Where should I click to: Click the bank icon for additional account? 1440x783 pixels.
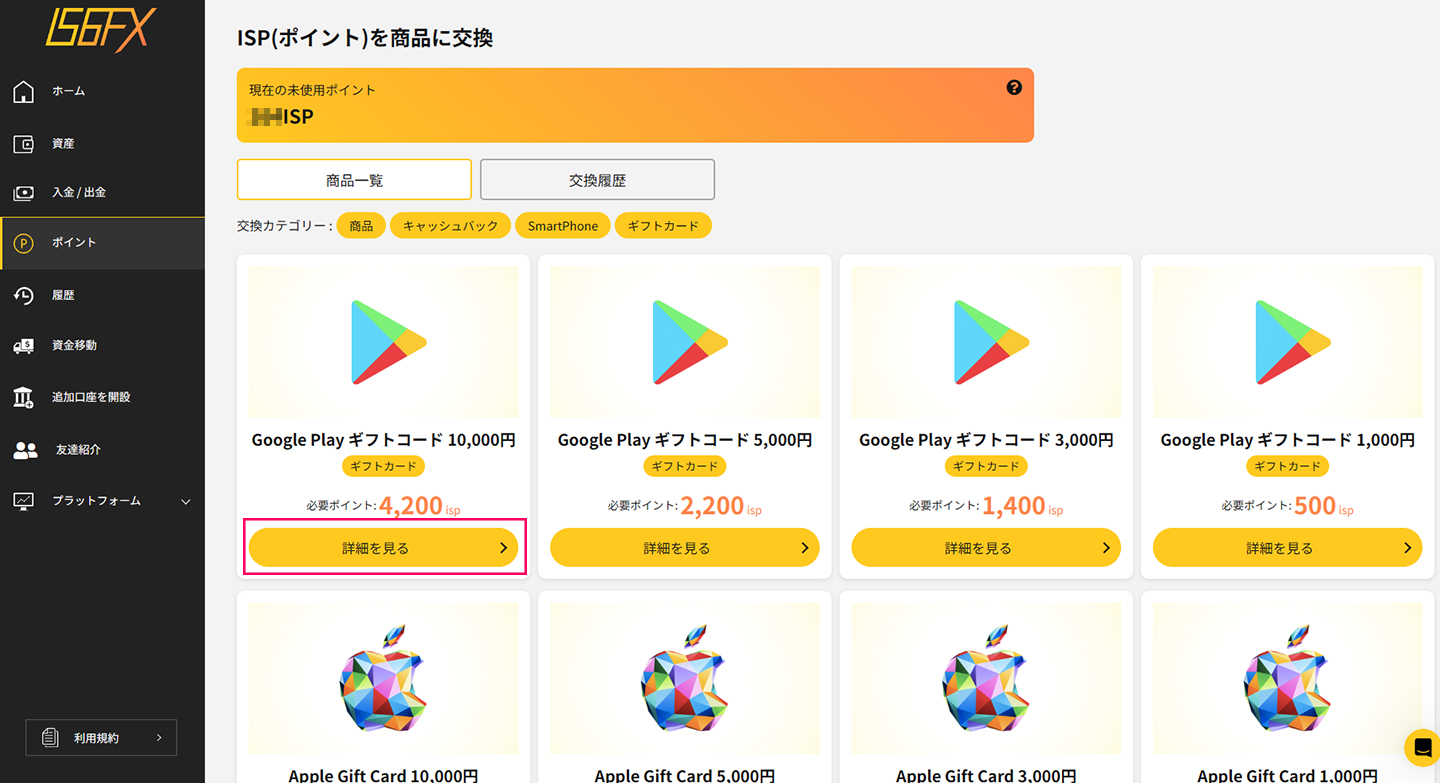click(24, 397)
